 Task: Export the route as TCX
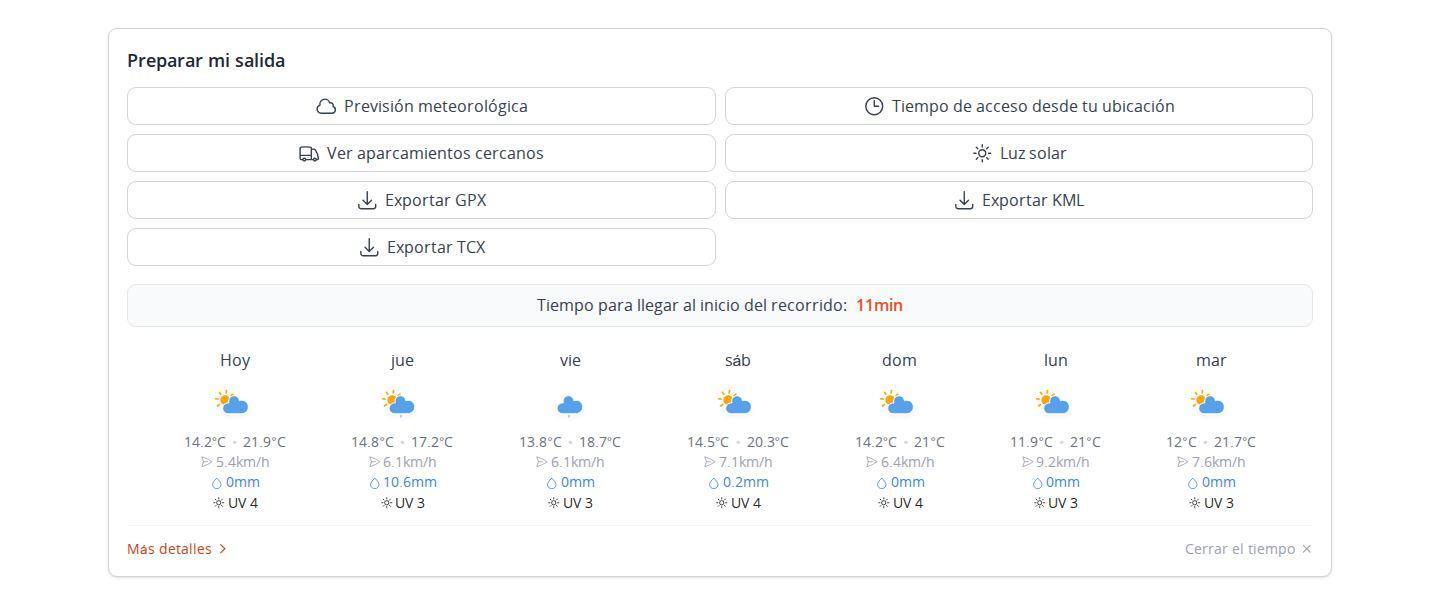pos(421,247)
